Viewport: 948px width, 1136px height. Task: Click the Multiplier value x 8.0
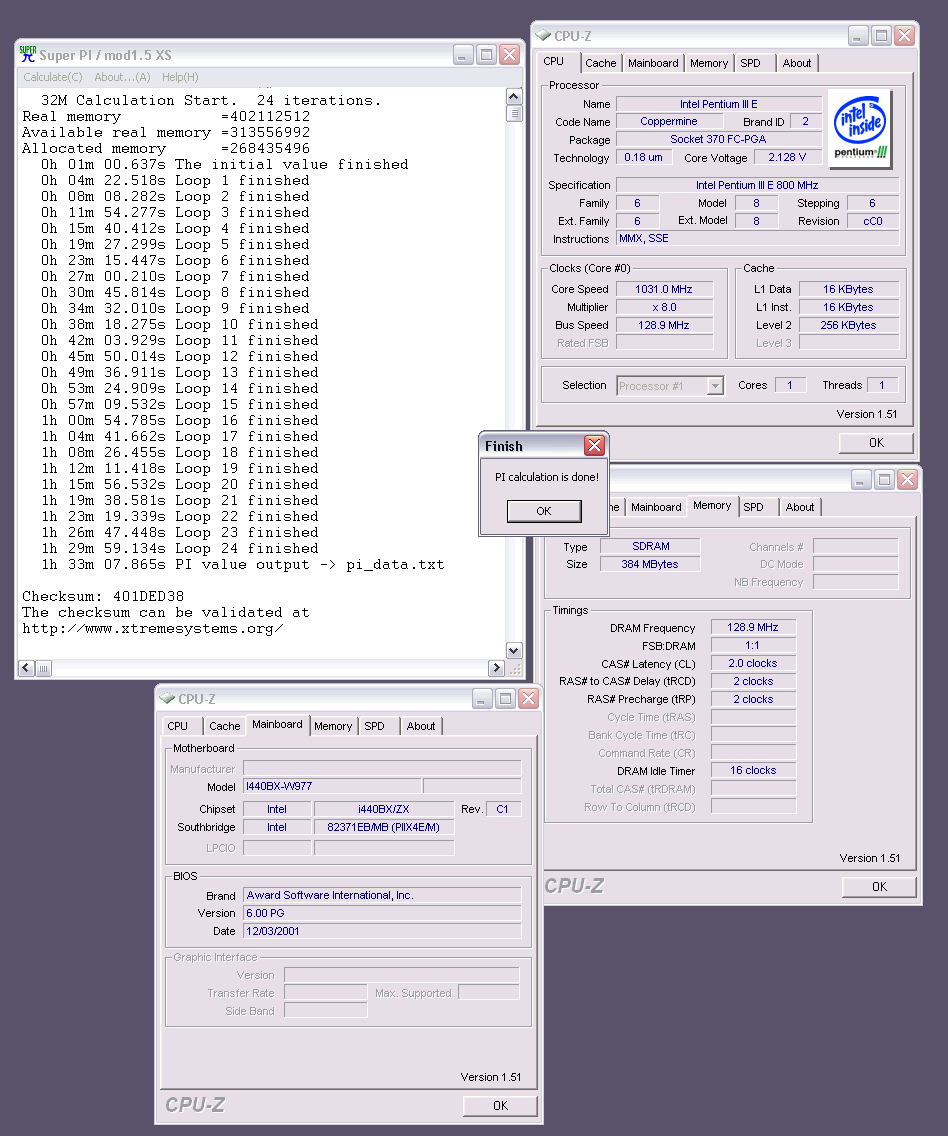tap(664, 307)
